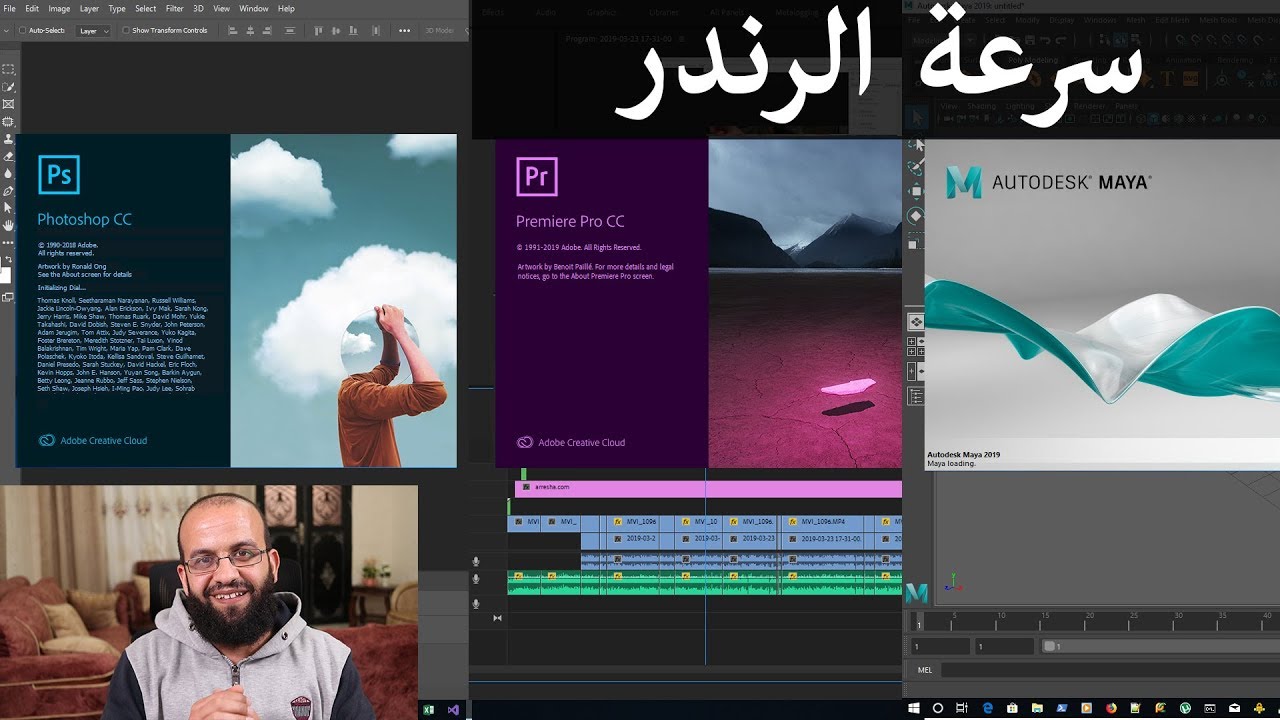Click the MEL command line input

1110,670
